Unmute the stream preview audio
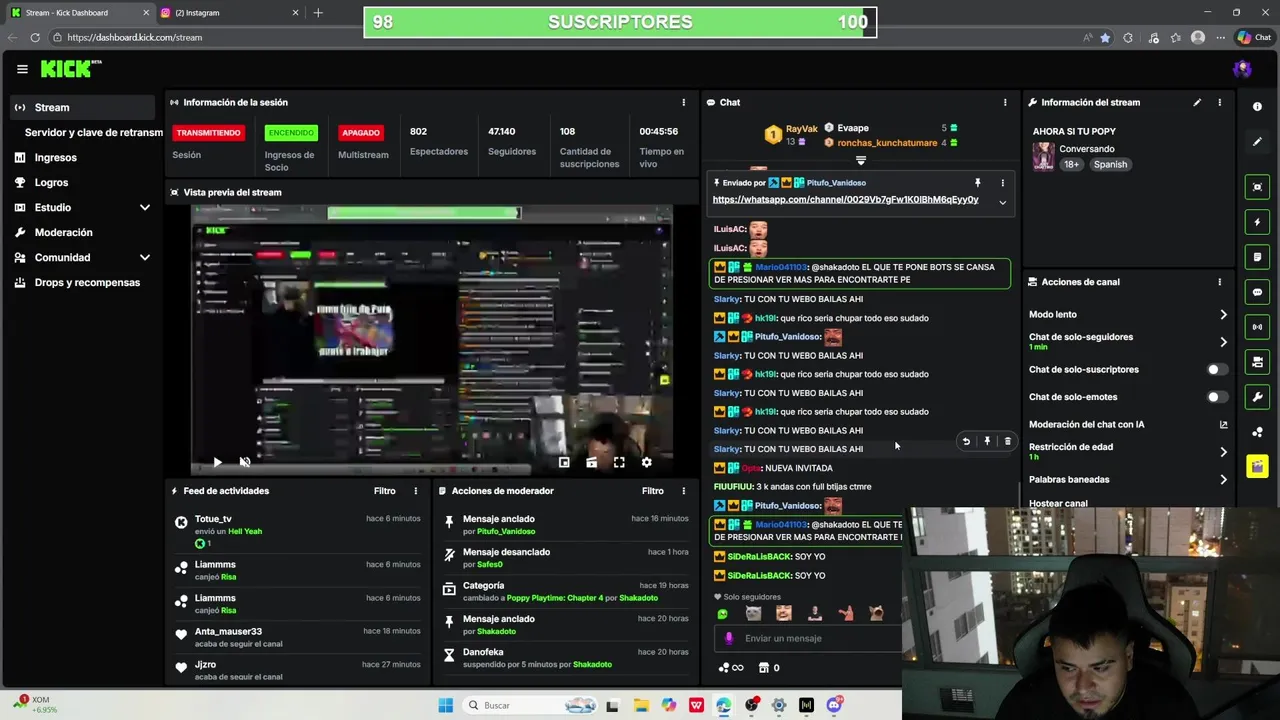This screenshot has width=1280, height=720. [x=244, y=462]
